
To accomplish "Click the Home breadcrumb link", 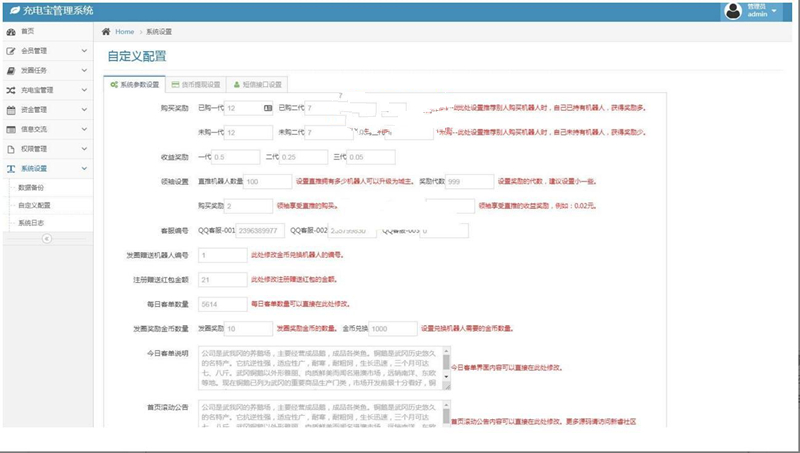I will click(123, 32).
